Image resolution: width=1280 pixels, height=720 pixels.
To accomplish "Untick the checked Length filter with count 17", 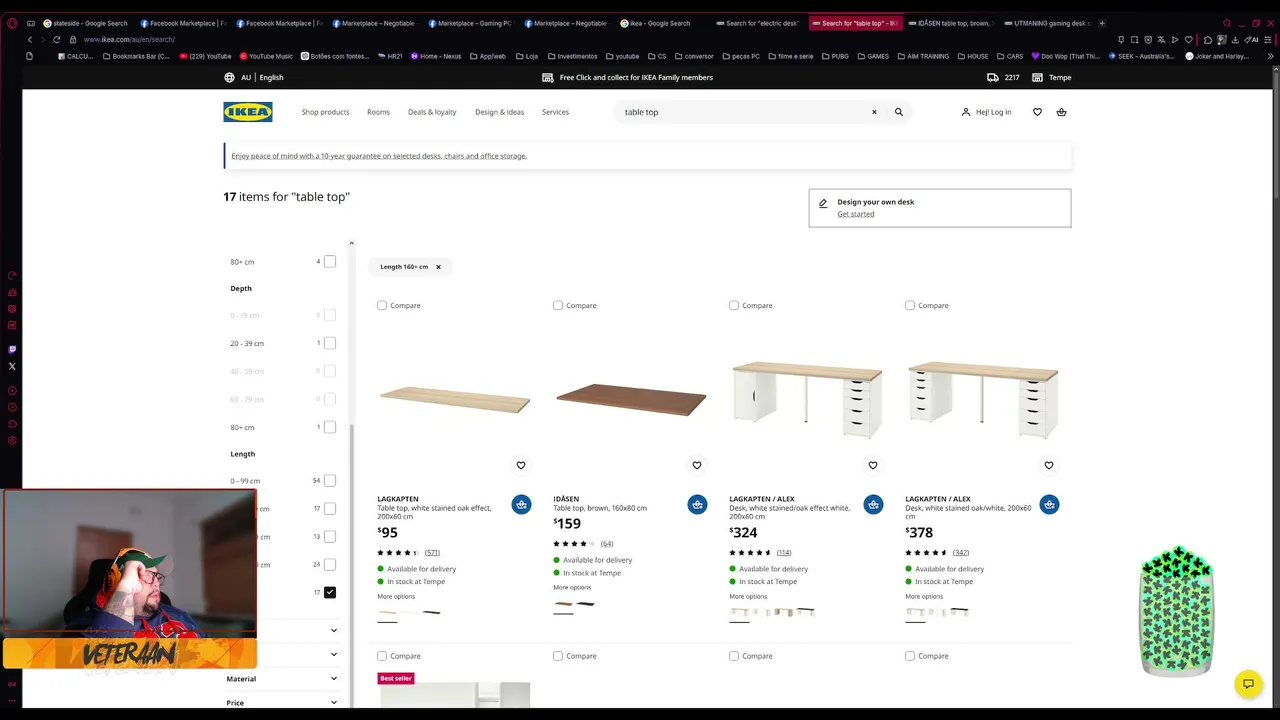I will (330, 593).
